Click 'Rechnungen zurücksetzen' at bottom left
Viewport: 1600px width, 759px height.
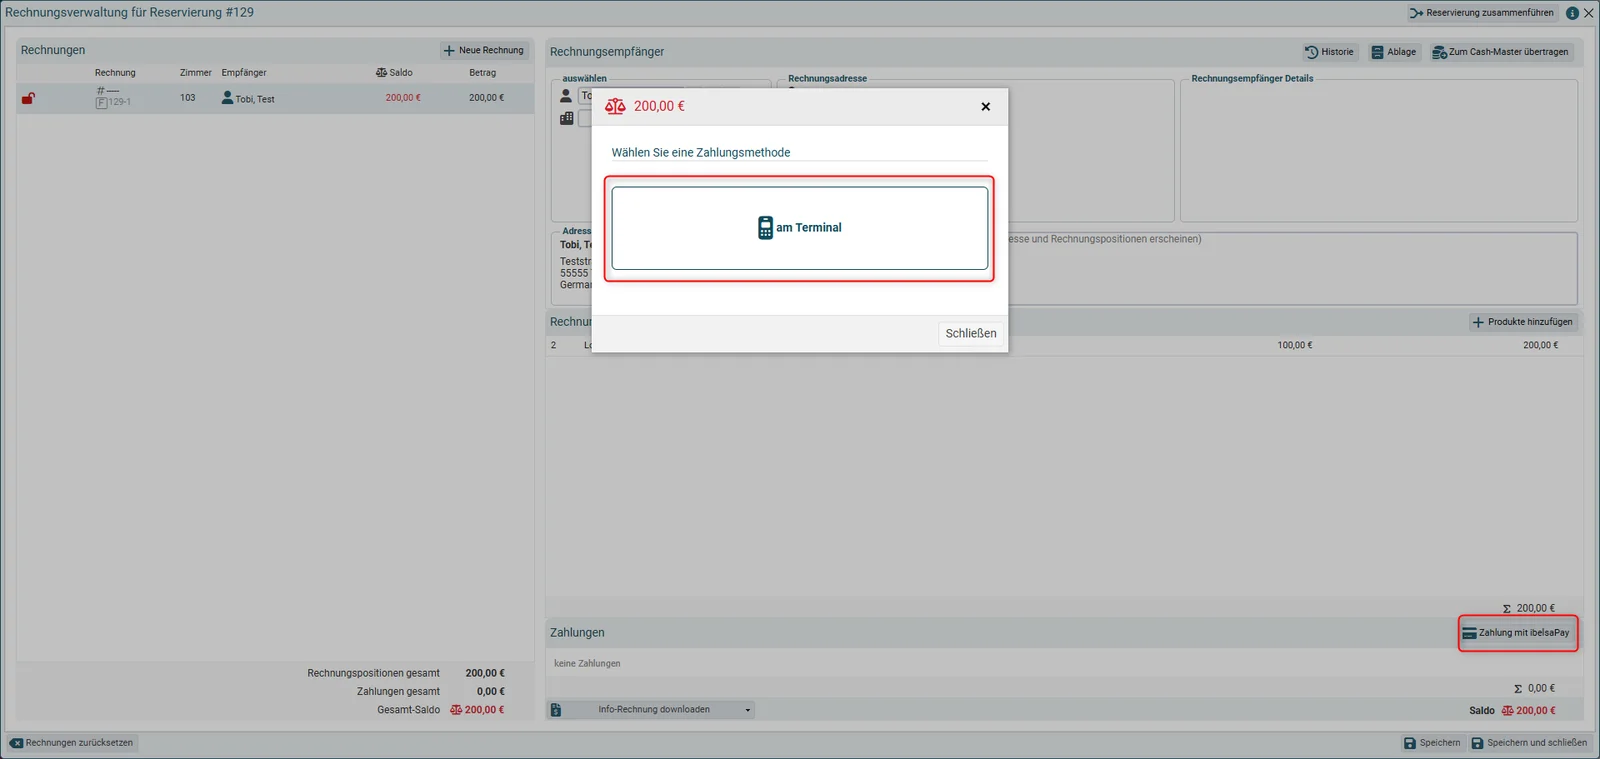tap(72, 743)
